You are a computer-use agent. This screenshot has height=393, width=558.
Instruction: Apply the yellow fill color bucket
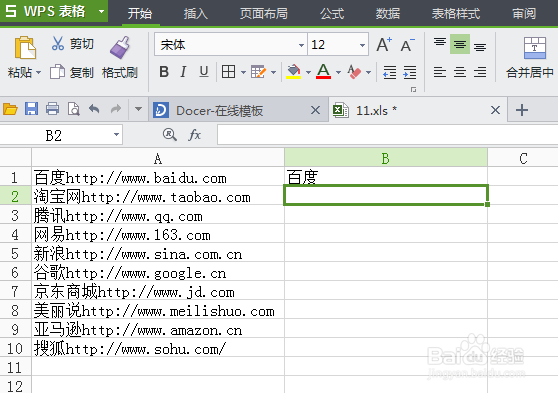point(294,72)
